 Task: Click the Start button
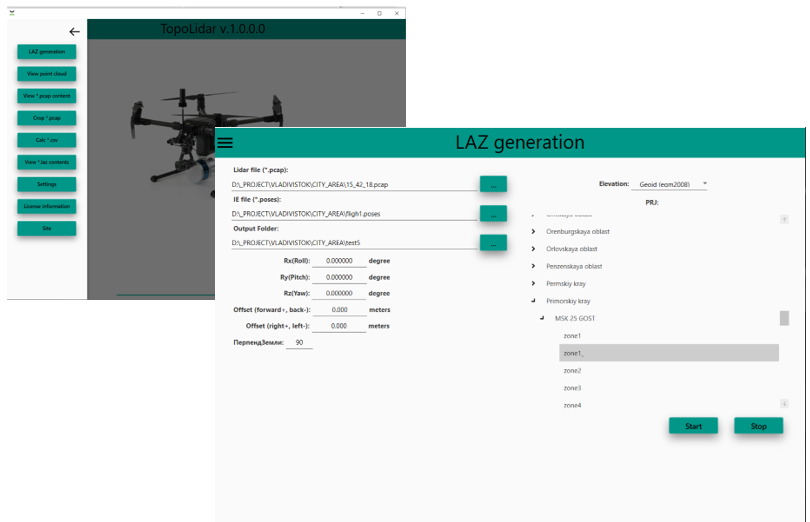pyautogui.click(x=693, y=426)
